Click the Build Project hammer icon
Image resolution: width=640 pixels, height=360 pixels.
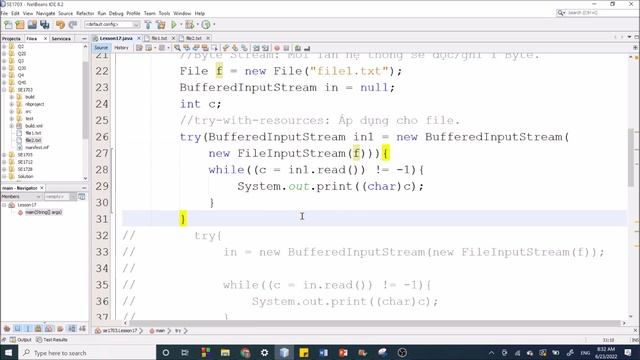pyautogui.click(x=148, y=25)
